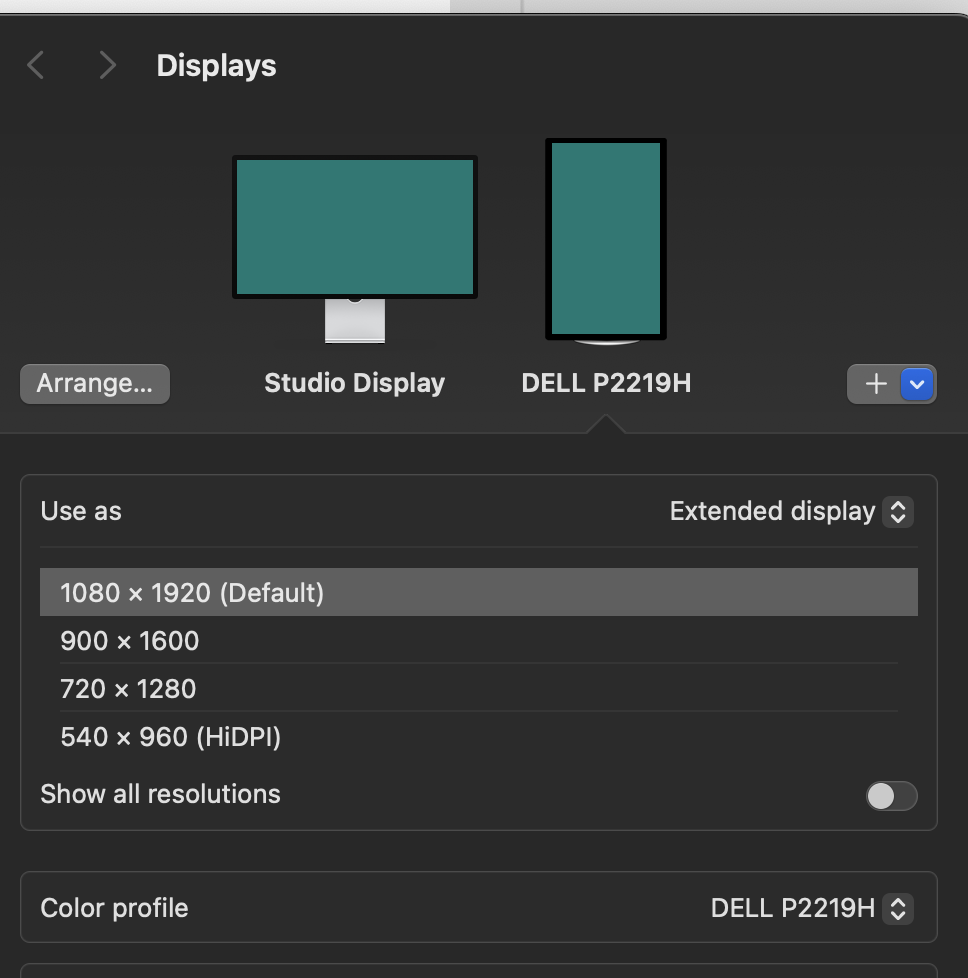Viewport: 968px width, 978px height.
Task: Select the Studio Display monitor thumbnail
Action: click(x=354, y=227)
